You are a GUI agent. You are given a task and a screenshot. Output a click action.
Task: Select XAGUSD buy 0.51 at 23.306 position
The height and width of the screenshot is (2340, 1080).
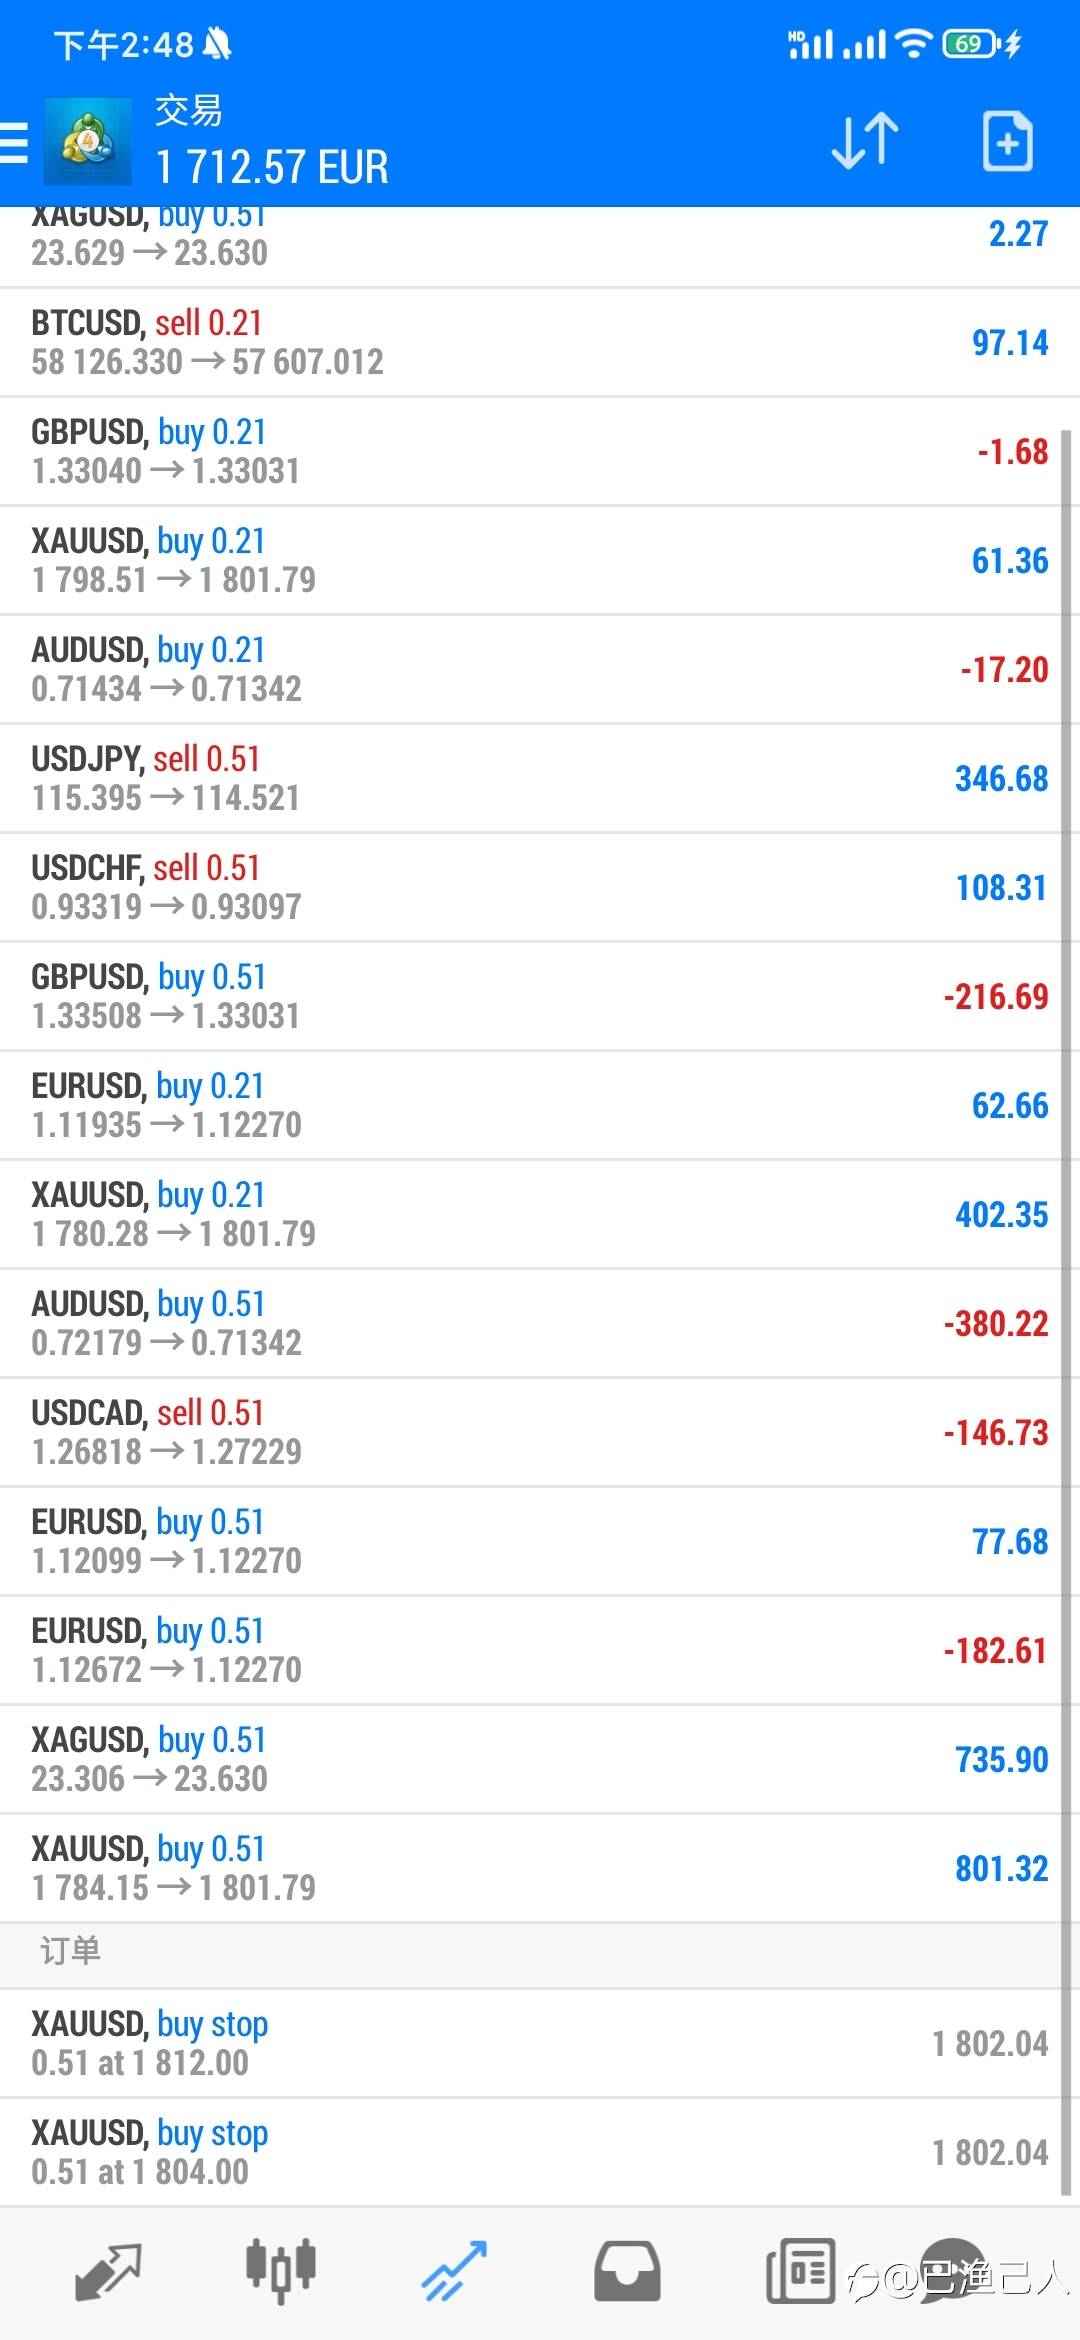click(x=540, y=1760)
